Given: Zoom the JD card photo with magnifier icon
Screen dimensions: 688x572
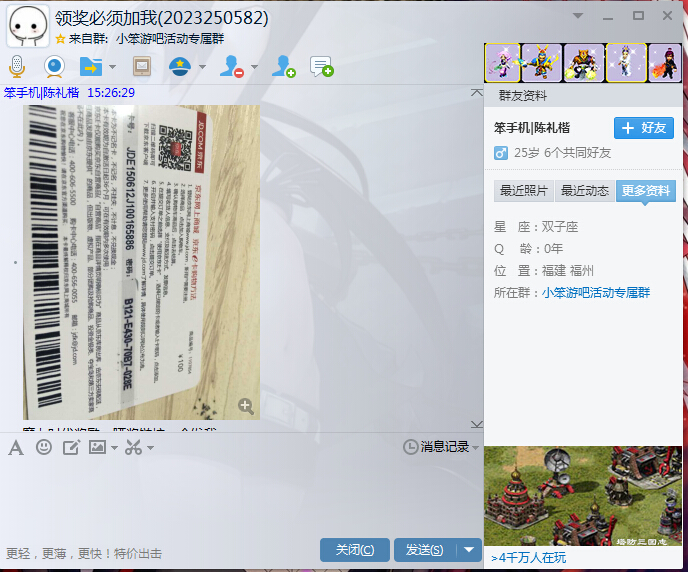Looking at the screenshot, I should tap(246, 406).
